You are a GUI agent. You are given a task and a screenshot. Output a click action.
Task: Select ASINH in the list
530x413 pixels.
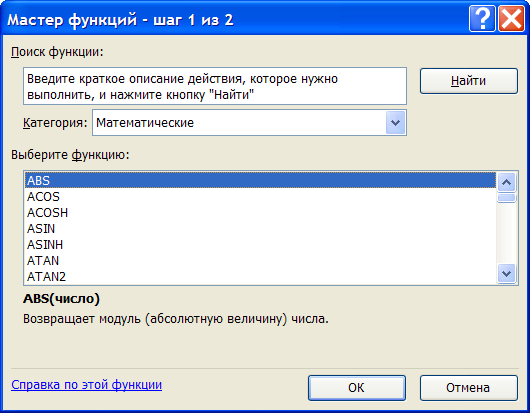click(260, 245)
